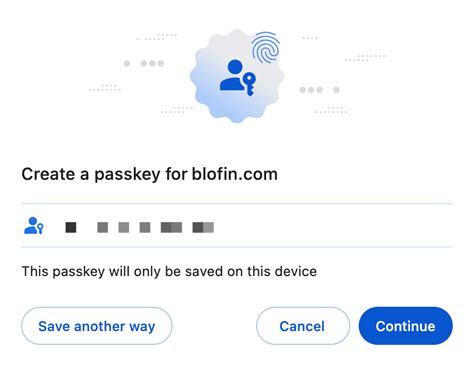Click the scalloped blue badge background
The image size is (474, 366).
(237, 76)
